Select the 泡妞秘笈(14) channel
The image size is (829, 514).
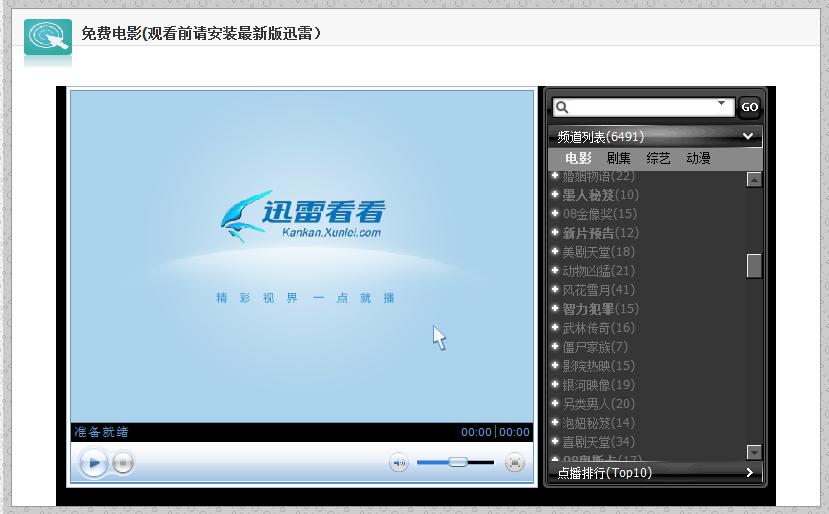point(598,423)
